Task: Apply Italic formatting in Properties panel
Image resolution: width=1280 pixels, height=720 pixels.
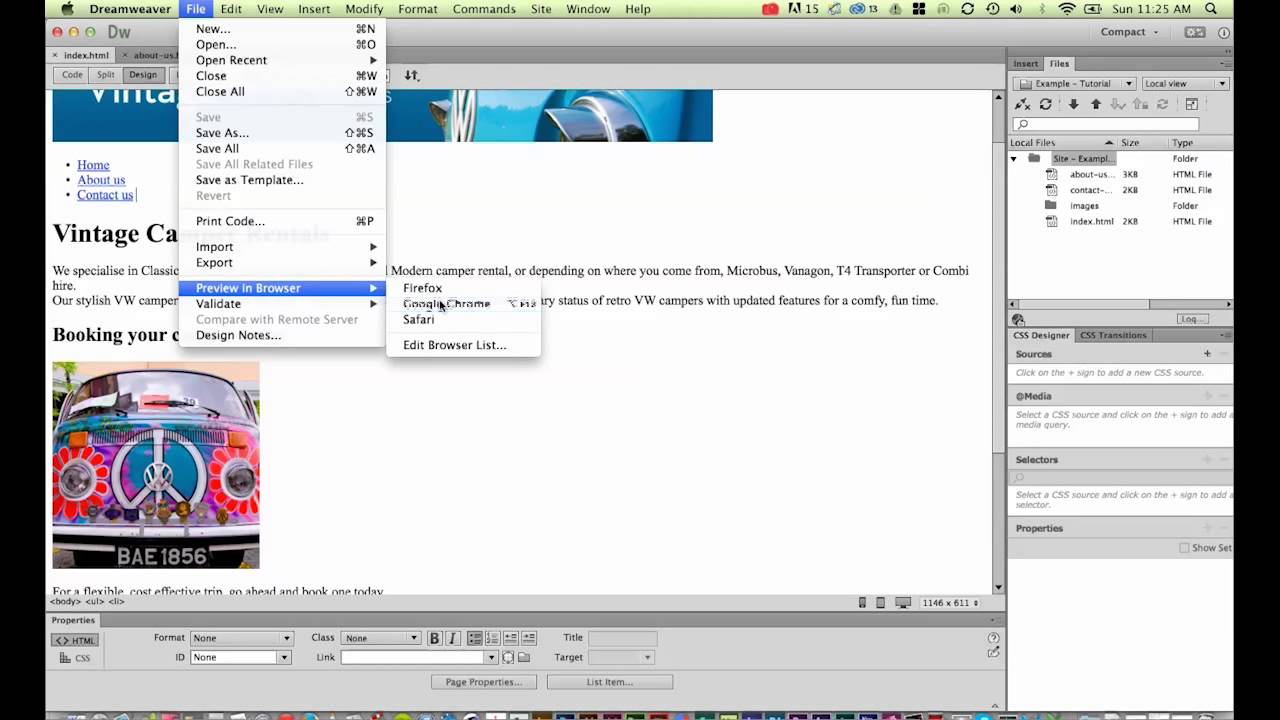Action: point(452,638)
